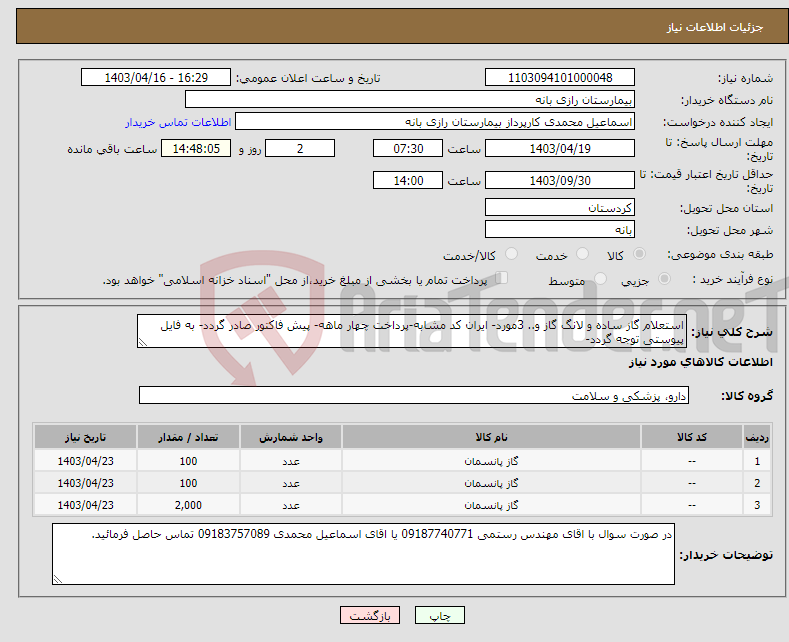This screenshot has height=642, width=789.
Task: Click the resize handle of description box
Action: tap(143, 342)
